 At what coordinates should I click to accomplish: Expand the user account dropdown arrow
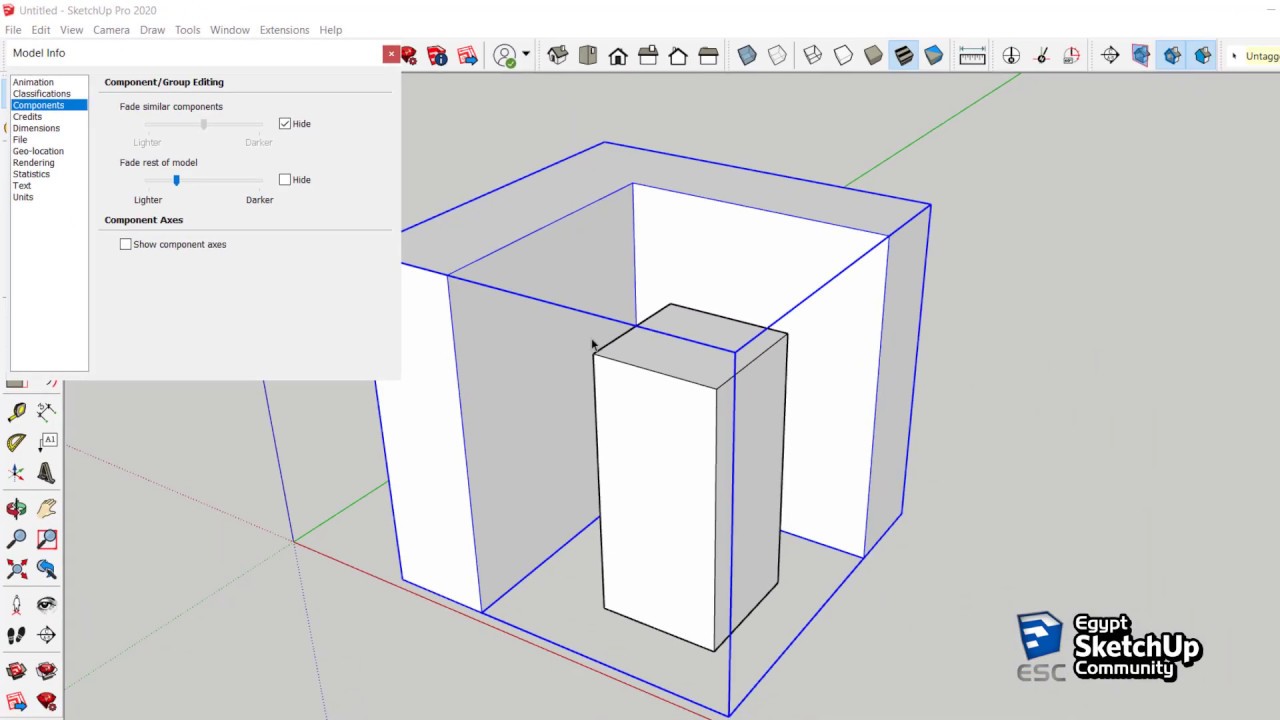526,55
